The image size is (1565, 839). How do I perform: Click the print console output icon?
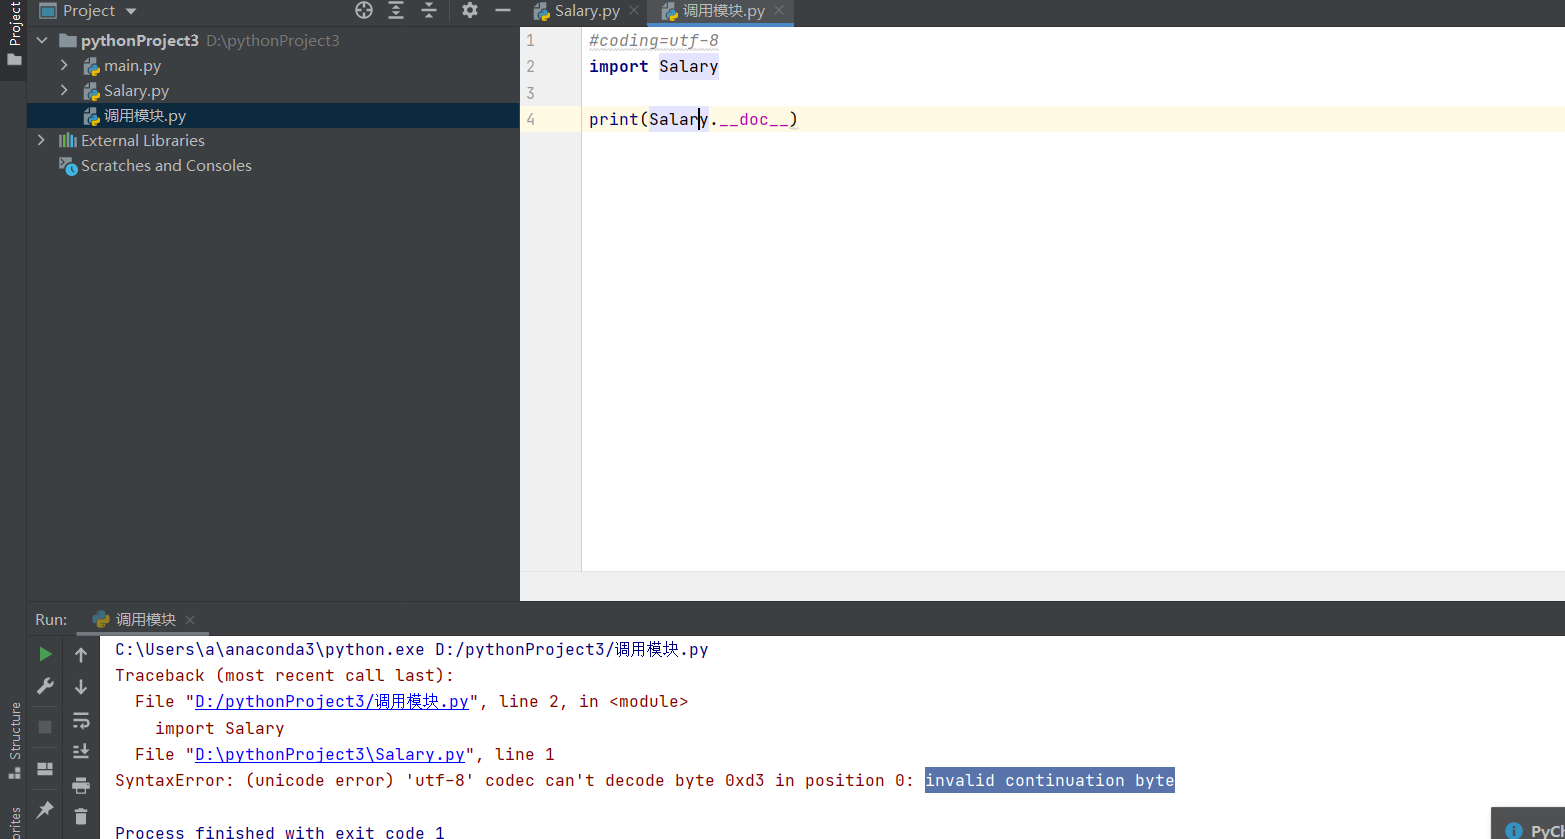pos(81,785)
